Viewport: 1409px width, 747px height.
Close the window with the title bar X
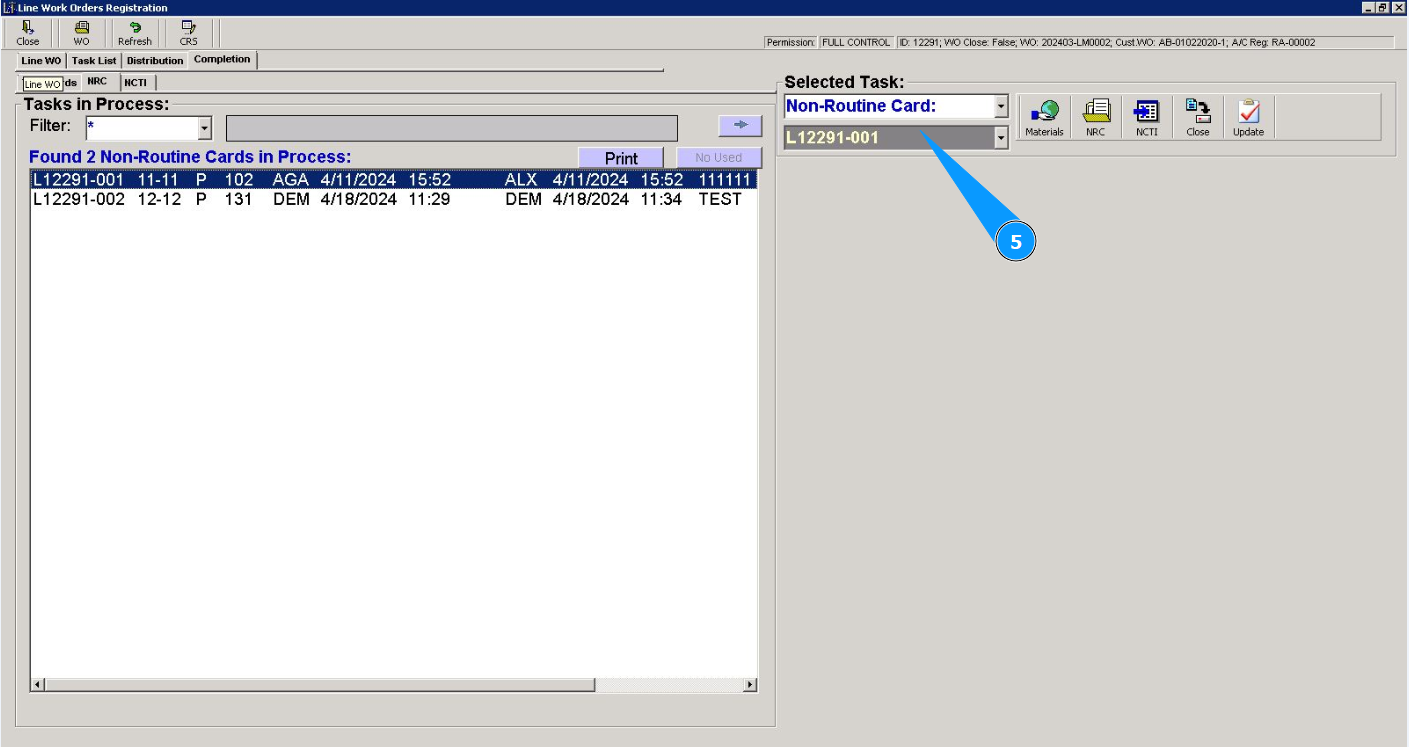tap(1398, 7)
